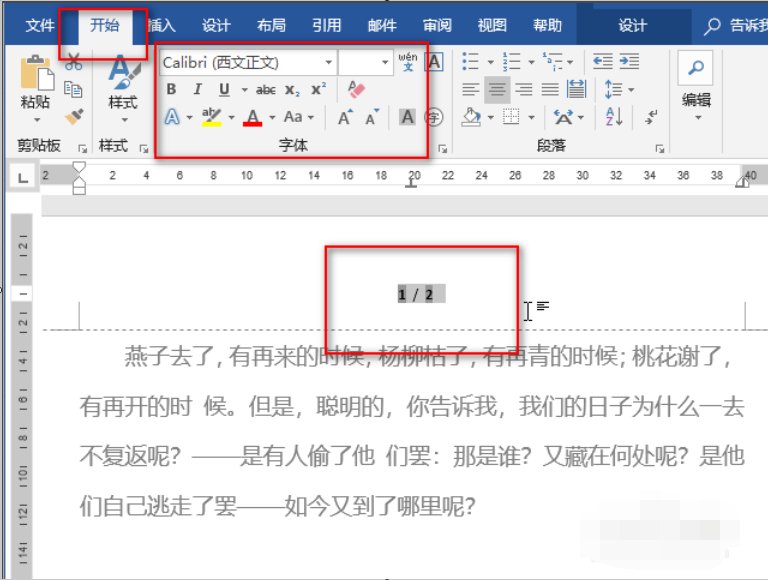The width and height of the screenshot is (768, 580).
Task: Toggle italic formatting
Action: [x=197, y=89]
